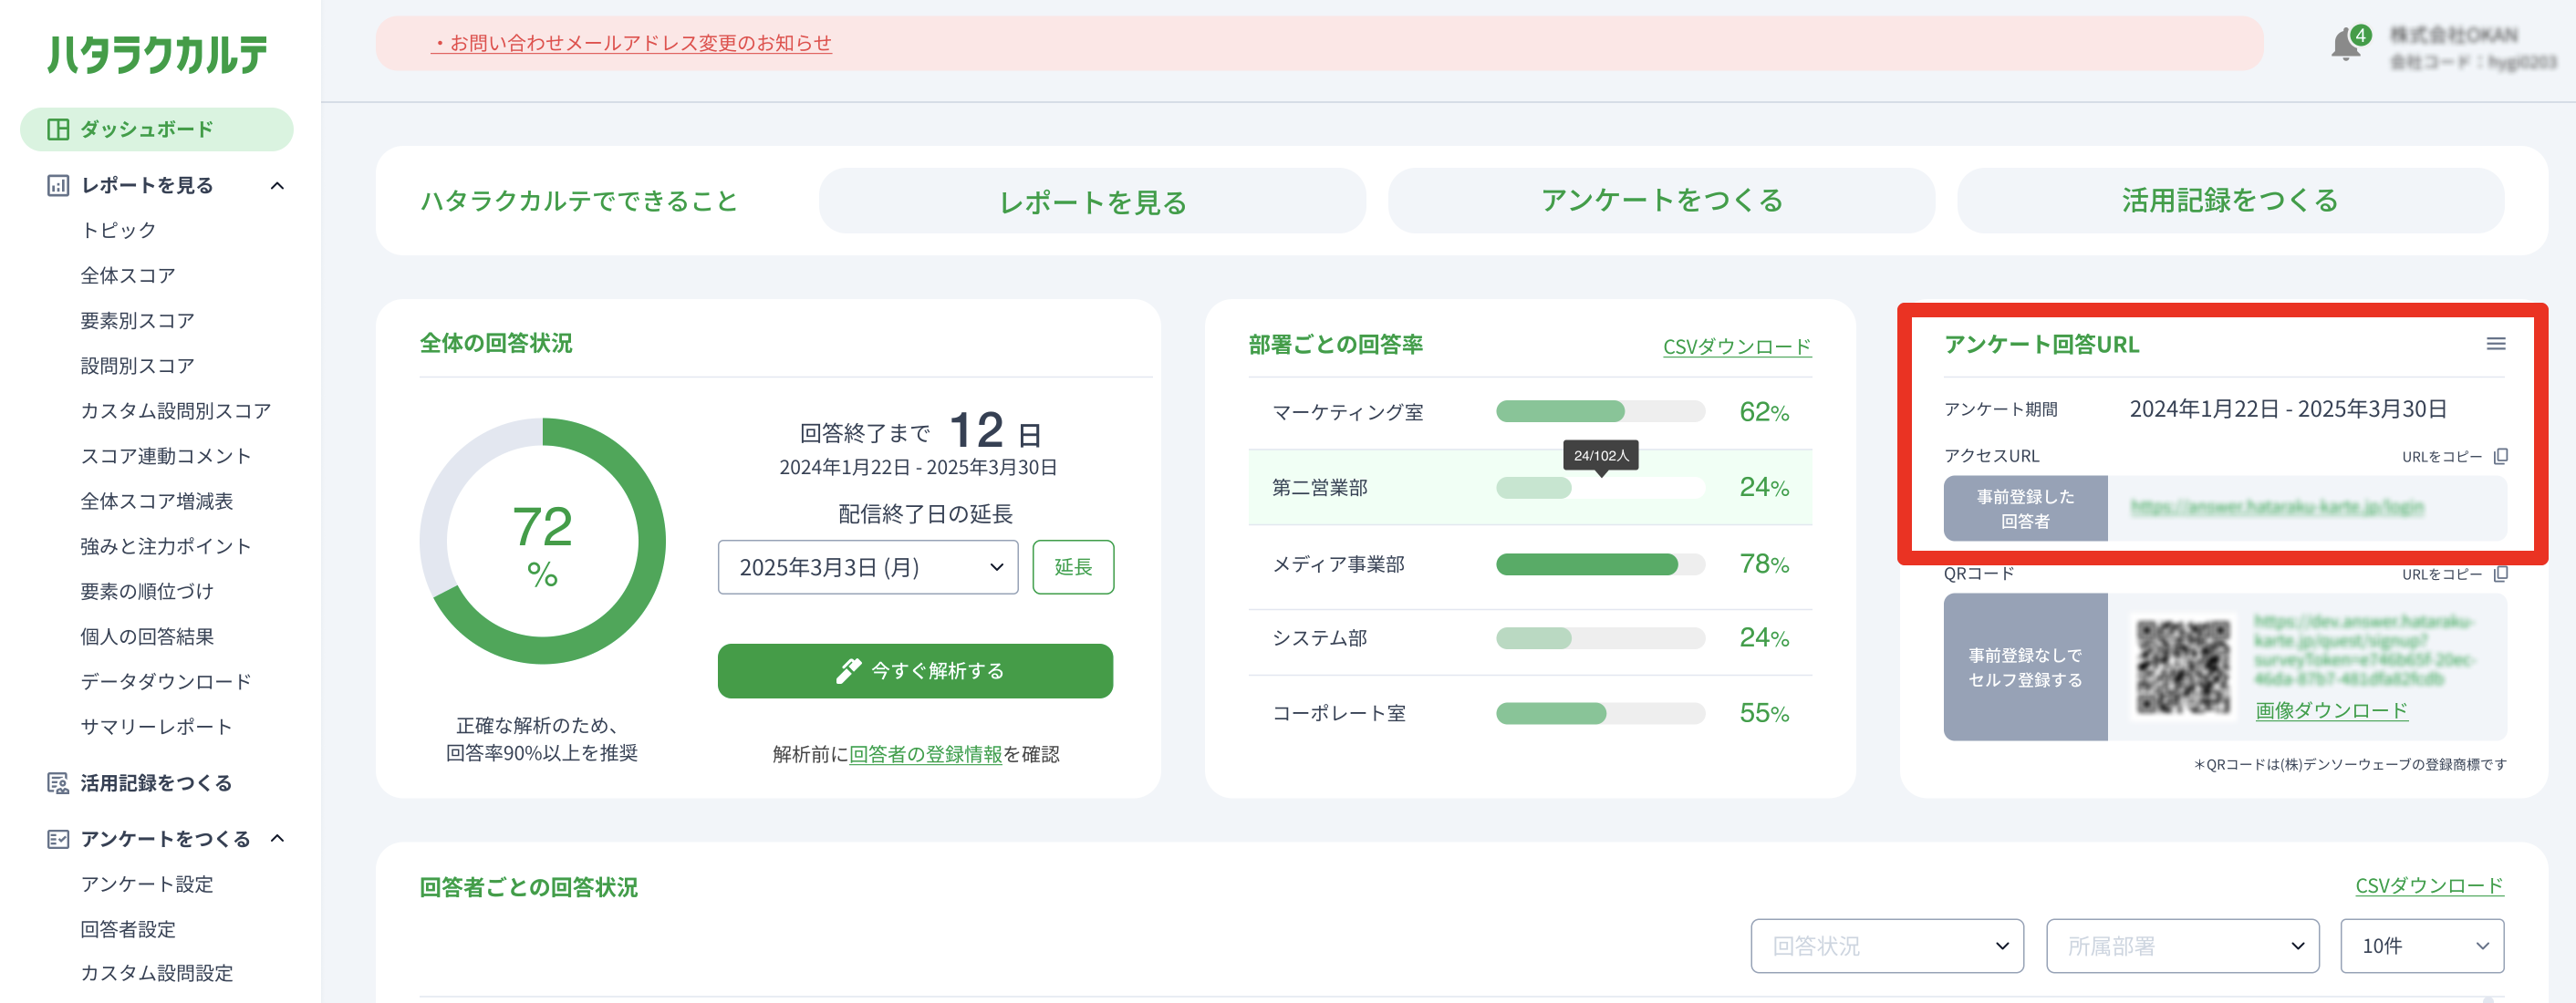
Task: Open 個人の回答結果 page
Action: (x=147, y=637)
